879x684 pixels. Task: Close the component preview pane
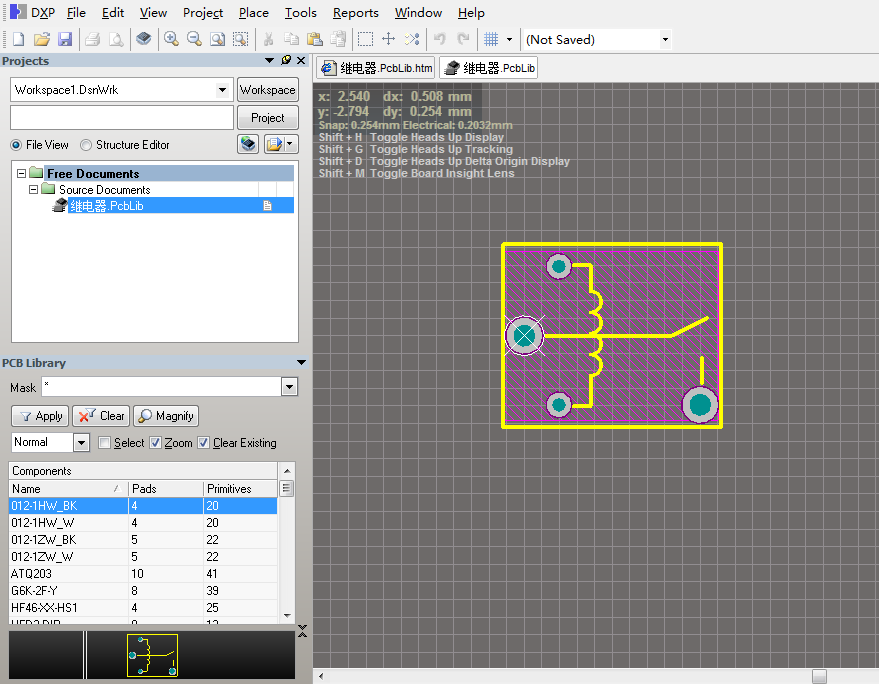click(303, 631)
